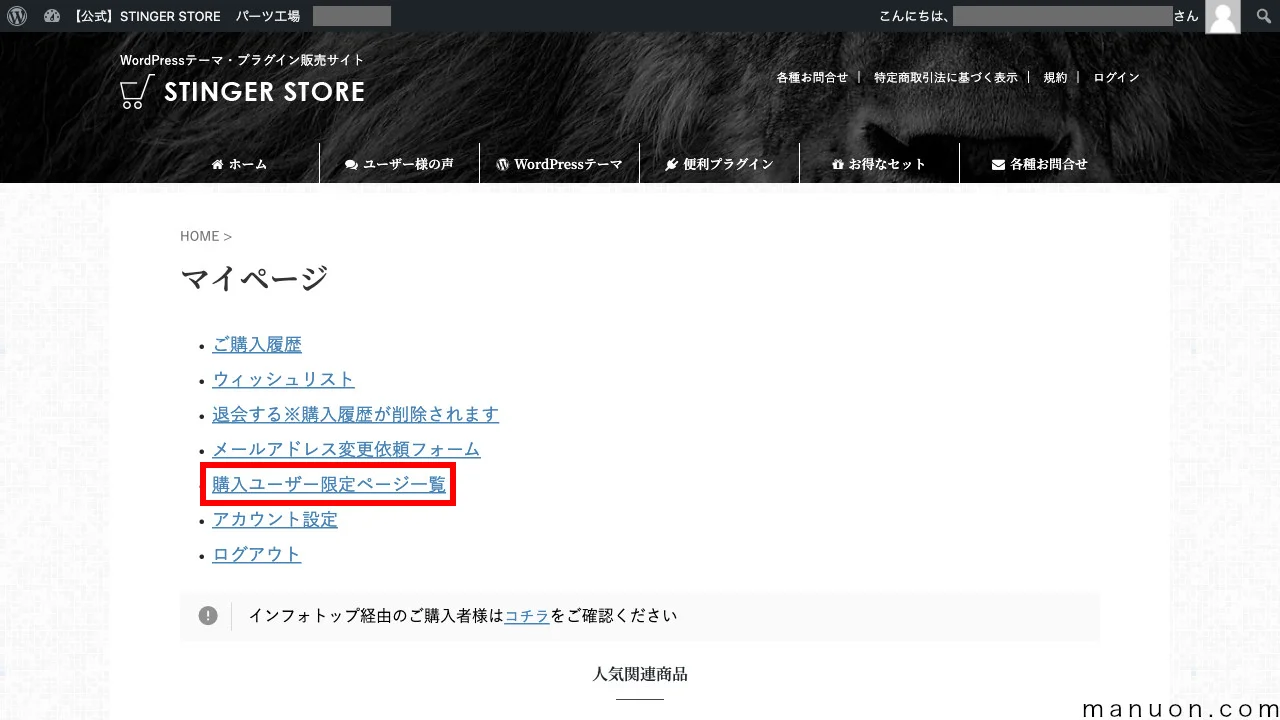1280x720 pixels.
Task: Switch to the お得なセット section
Action: pos(887,163)
